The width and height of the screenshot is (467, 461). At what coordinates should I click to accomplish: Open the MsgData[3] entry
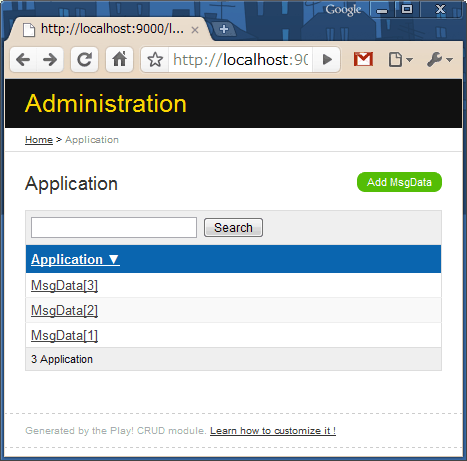64,286
